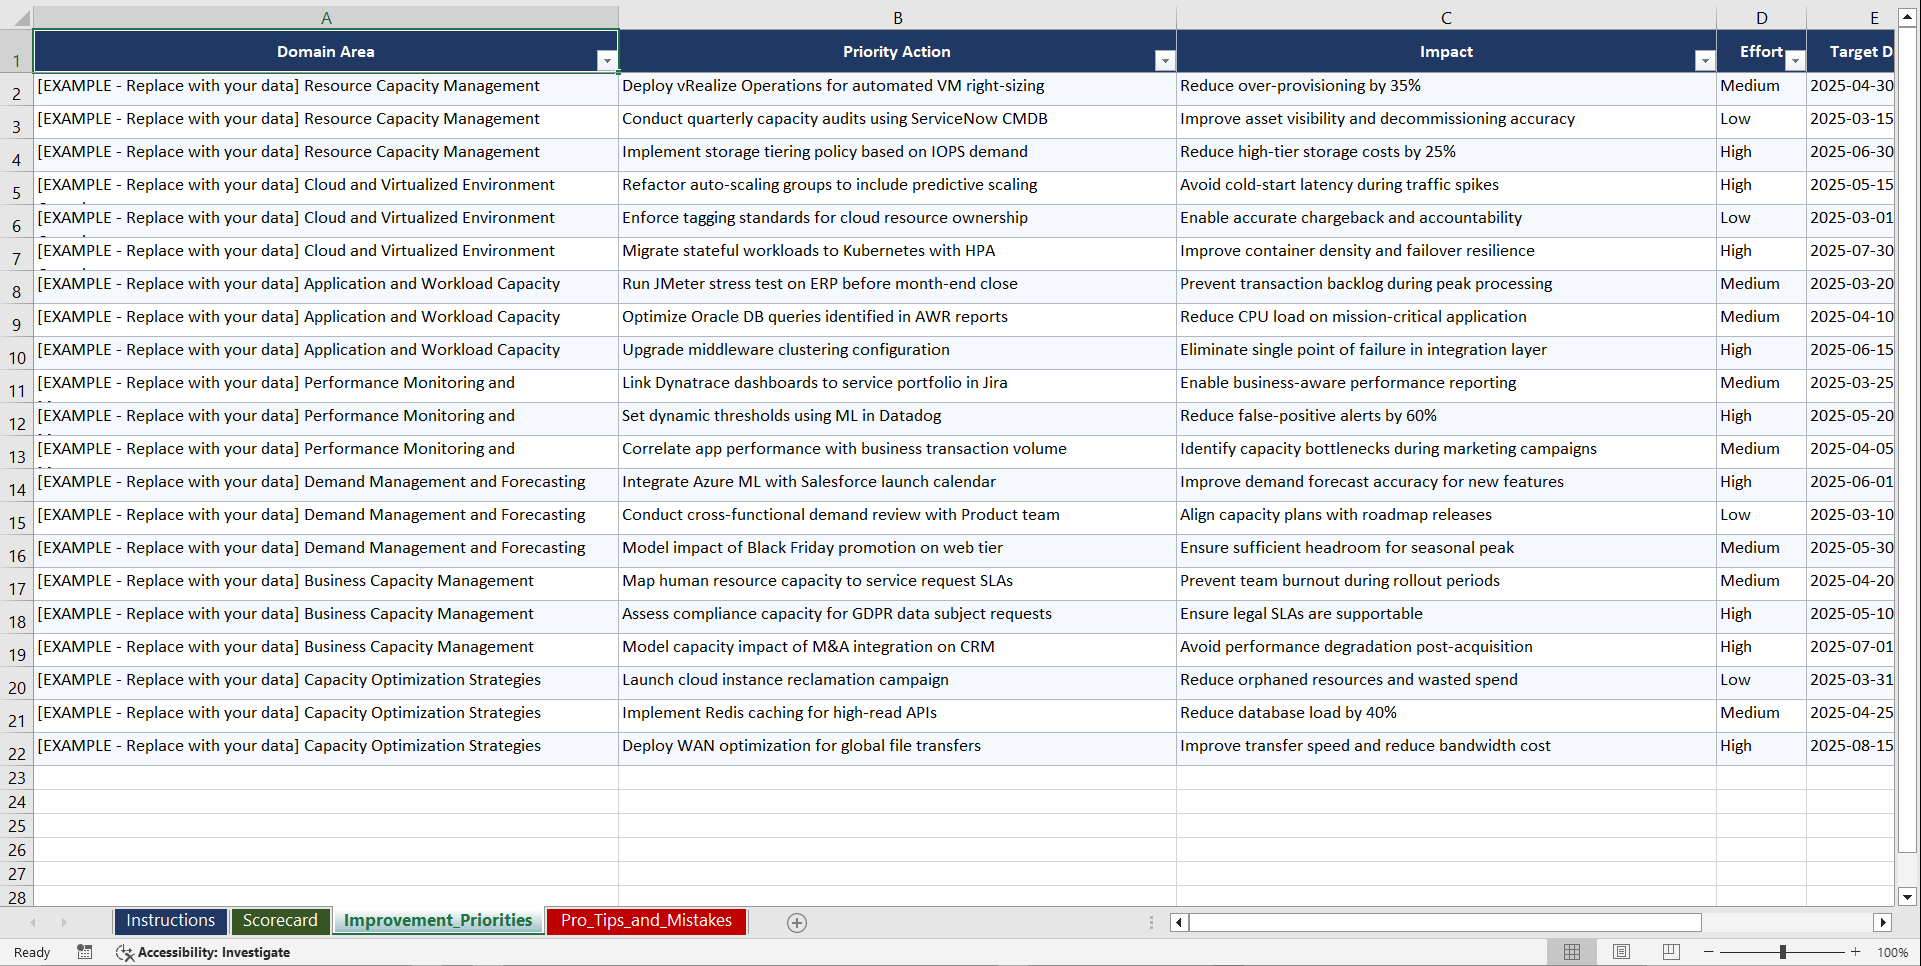Select column B by clicking its header
Image resolution: width=1921 pixels, height=966 pixels.
coord(897,17)
